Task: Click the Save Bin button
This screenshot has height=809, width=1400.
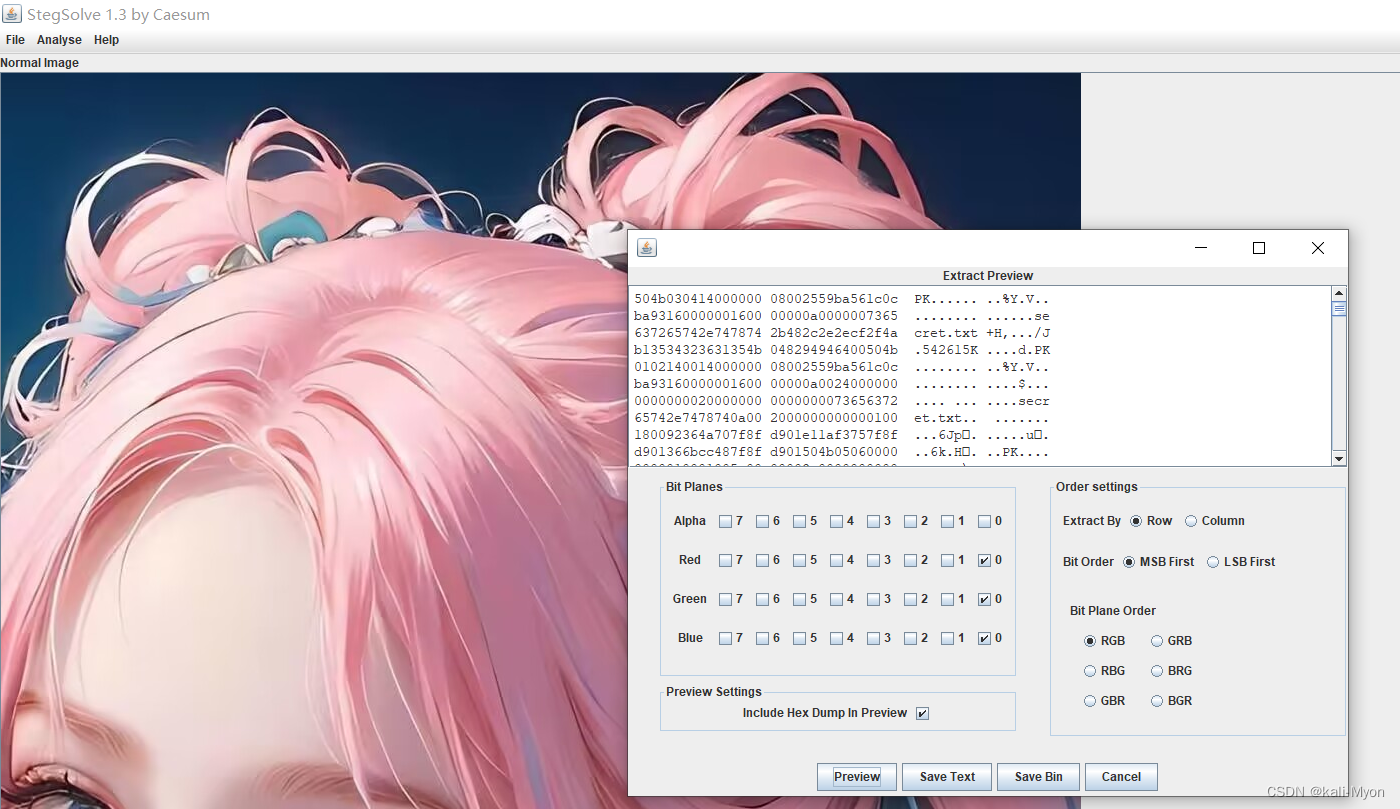Action: pos(1038,777)
